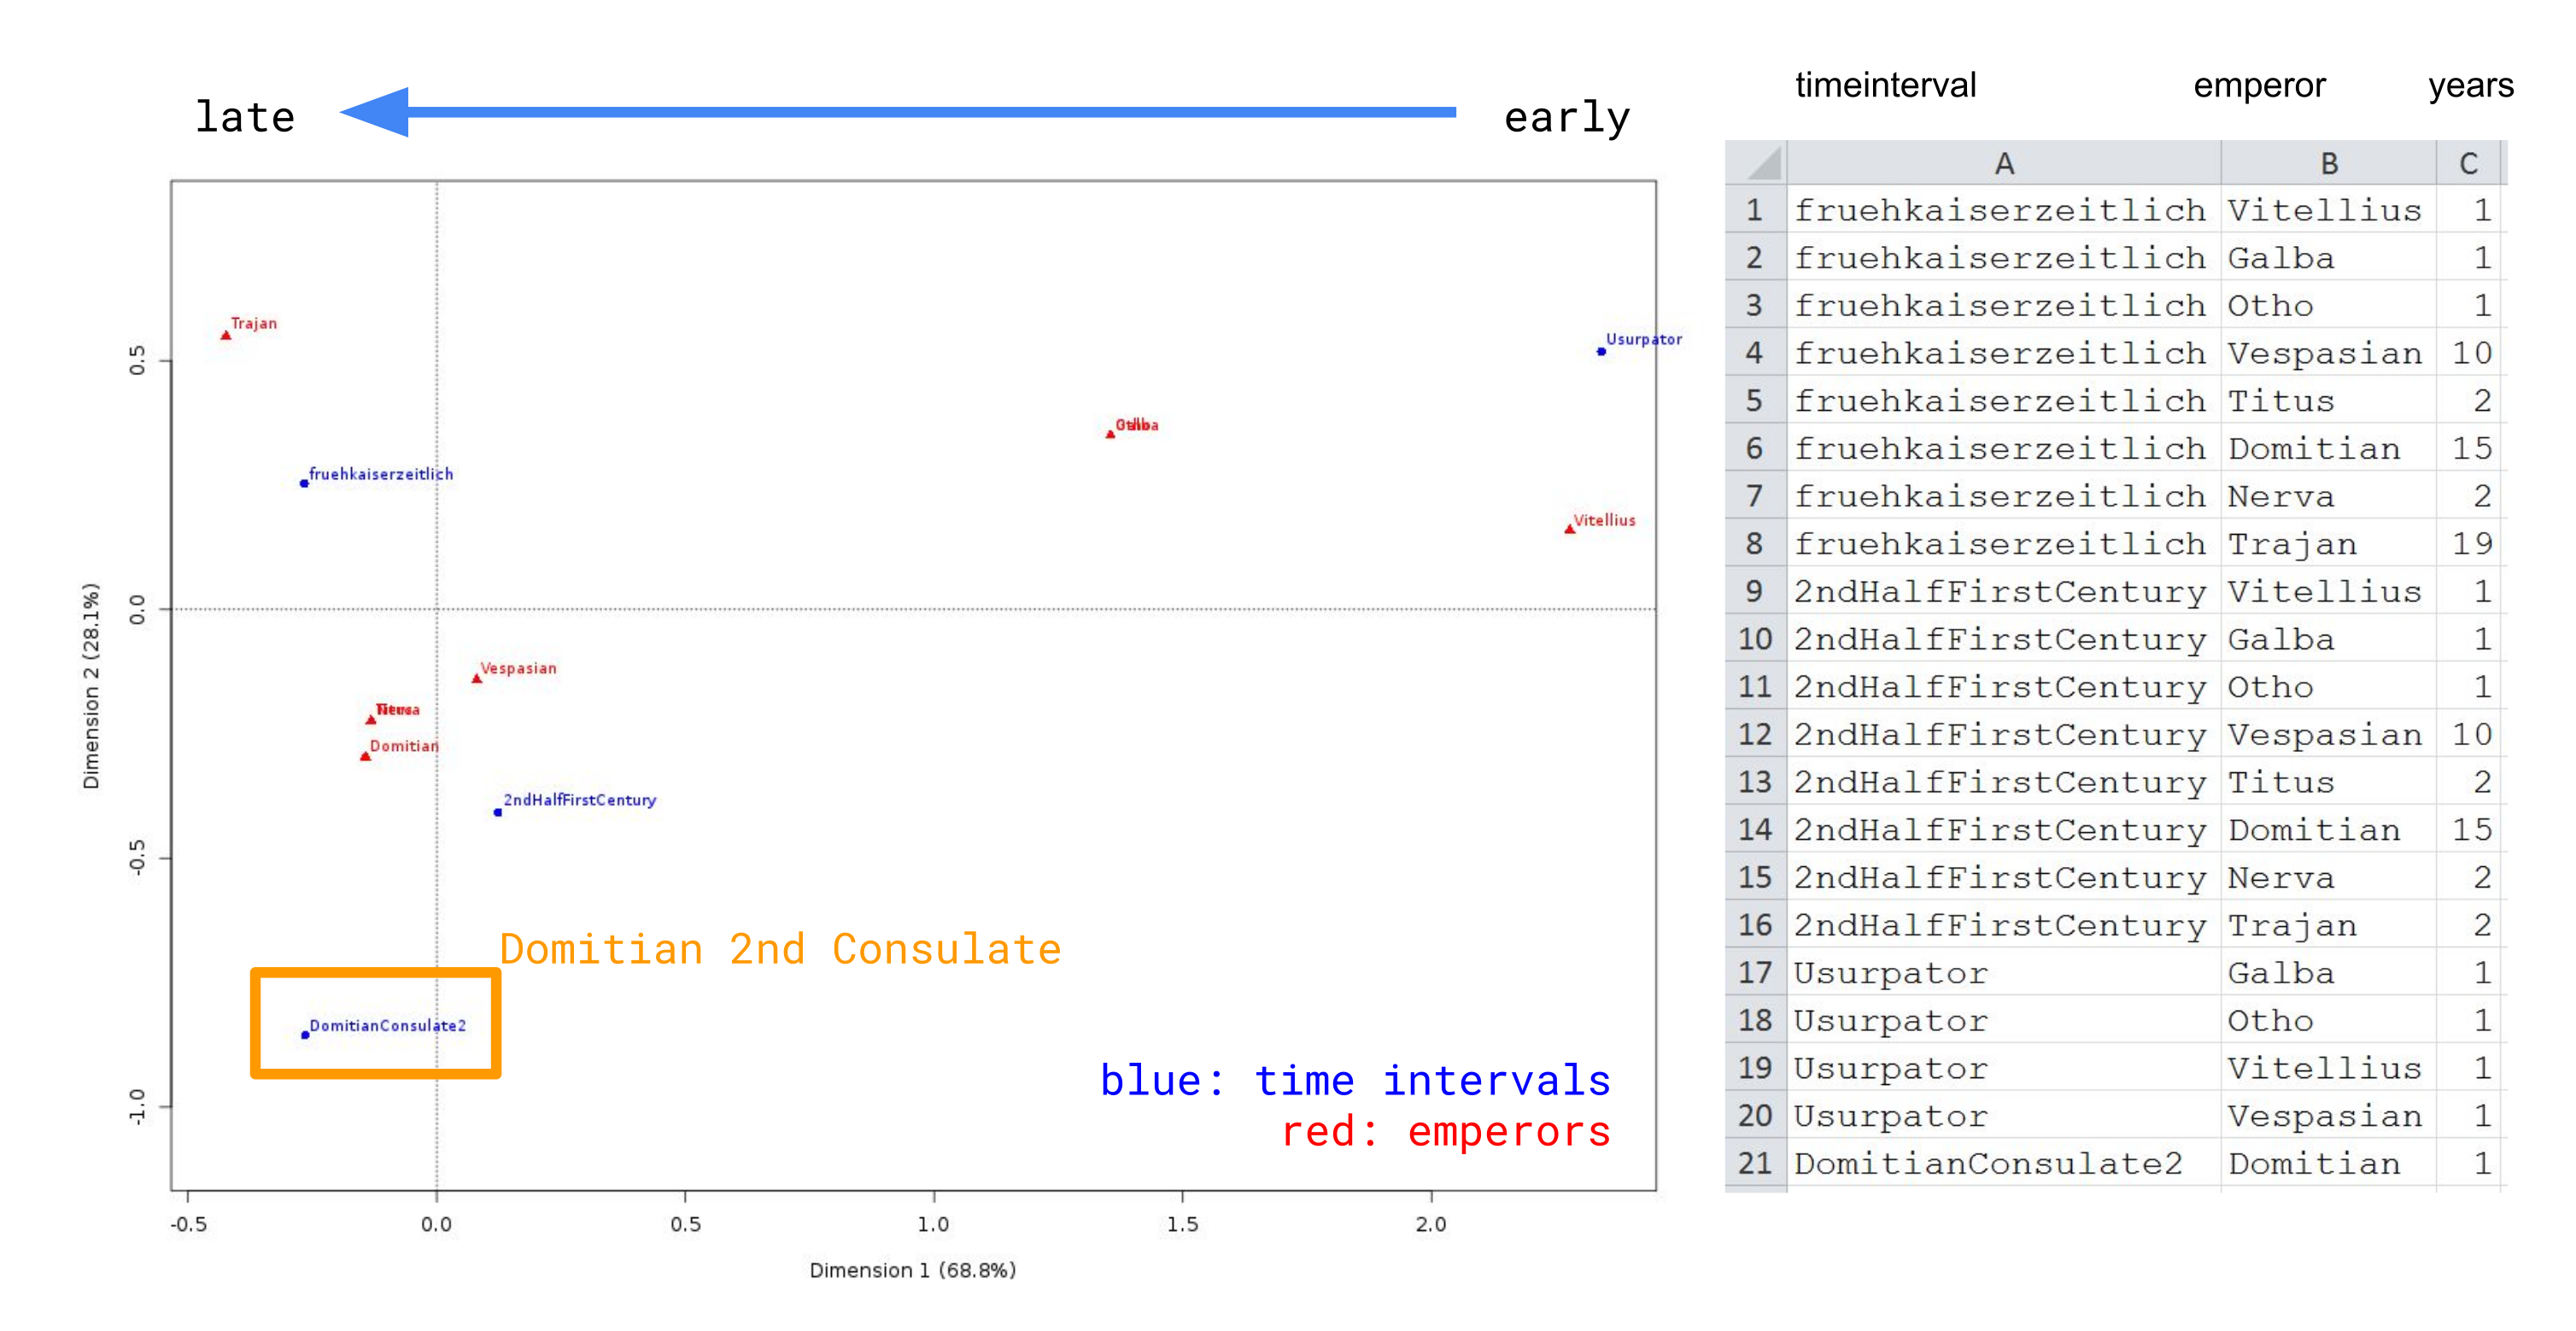Click 'Domitian' cell in row 14
Screen dimensions: 2576x1331
point(2329,830)
